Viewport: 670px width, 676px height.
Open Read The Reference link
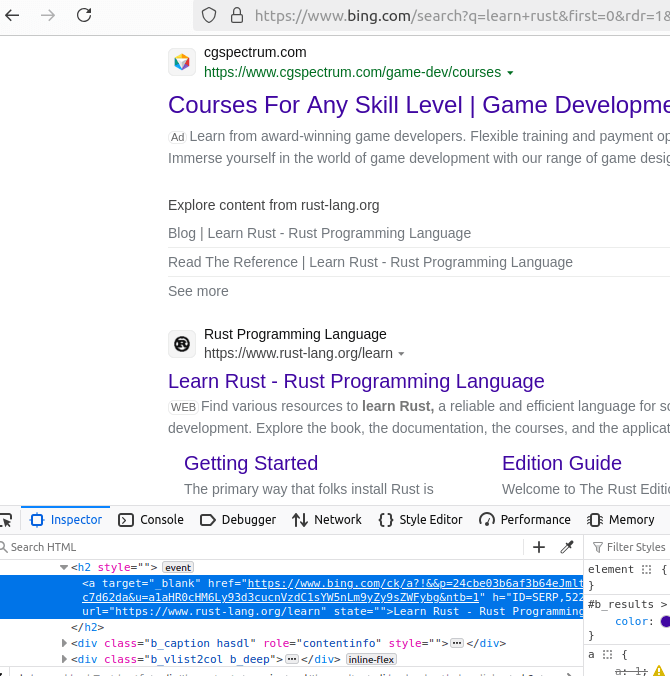pos(370,262)
